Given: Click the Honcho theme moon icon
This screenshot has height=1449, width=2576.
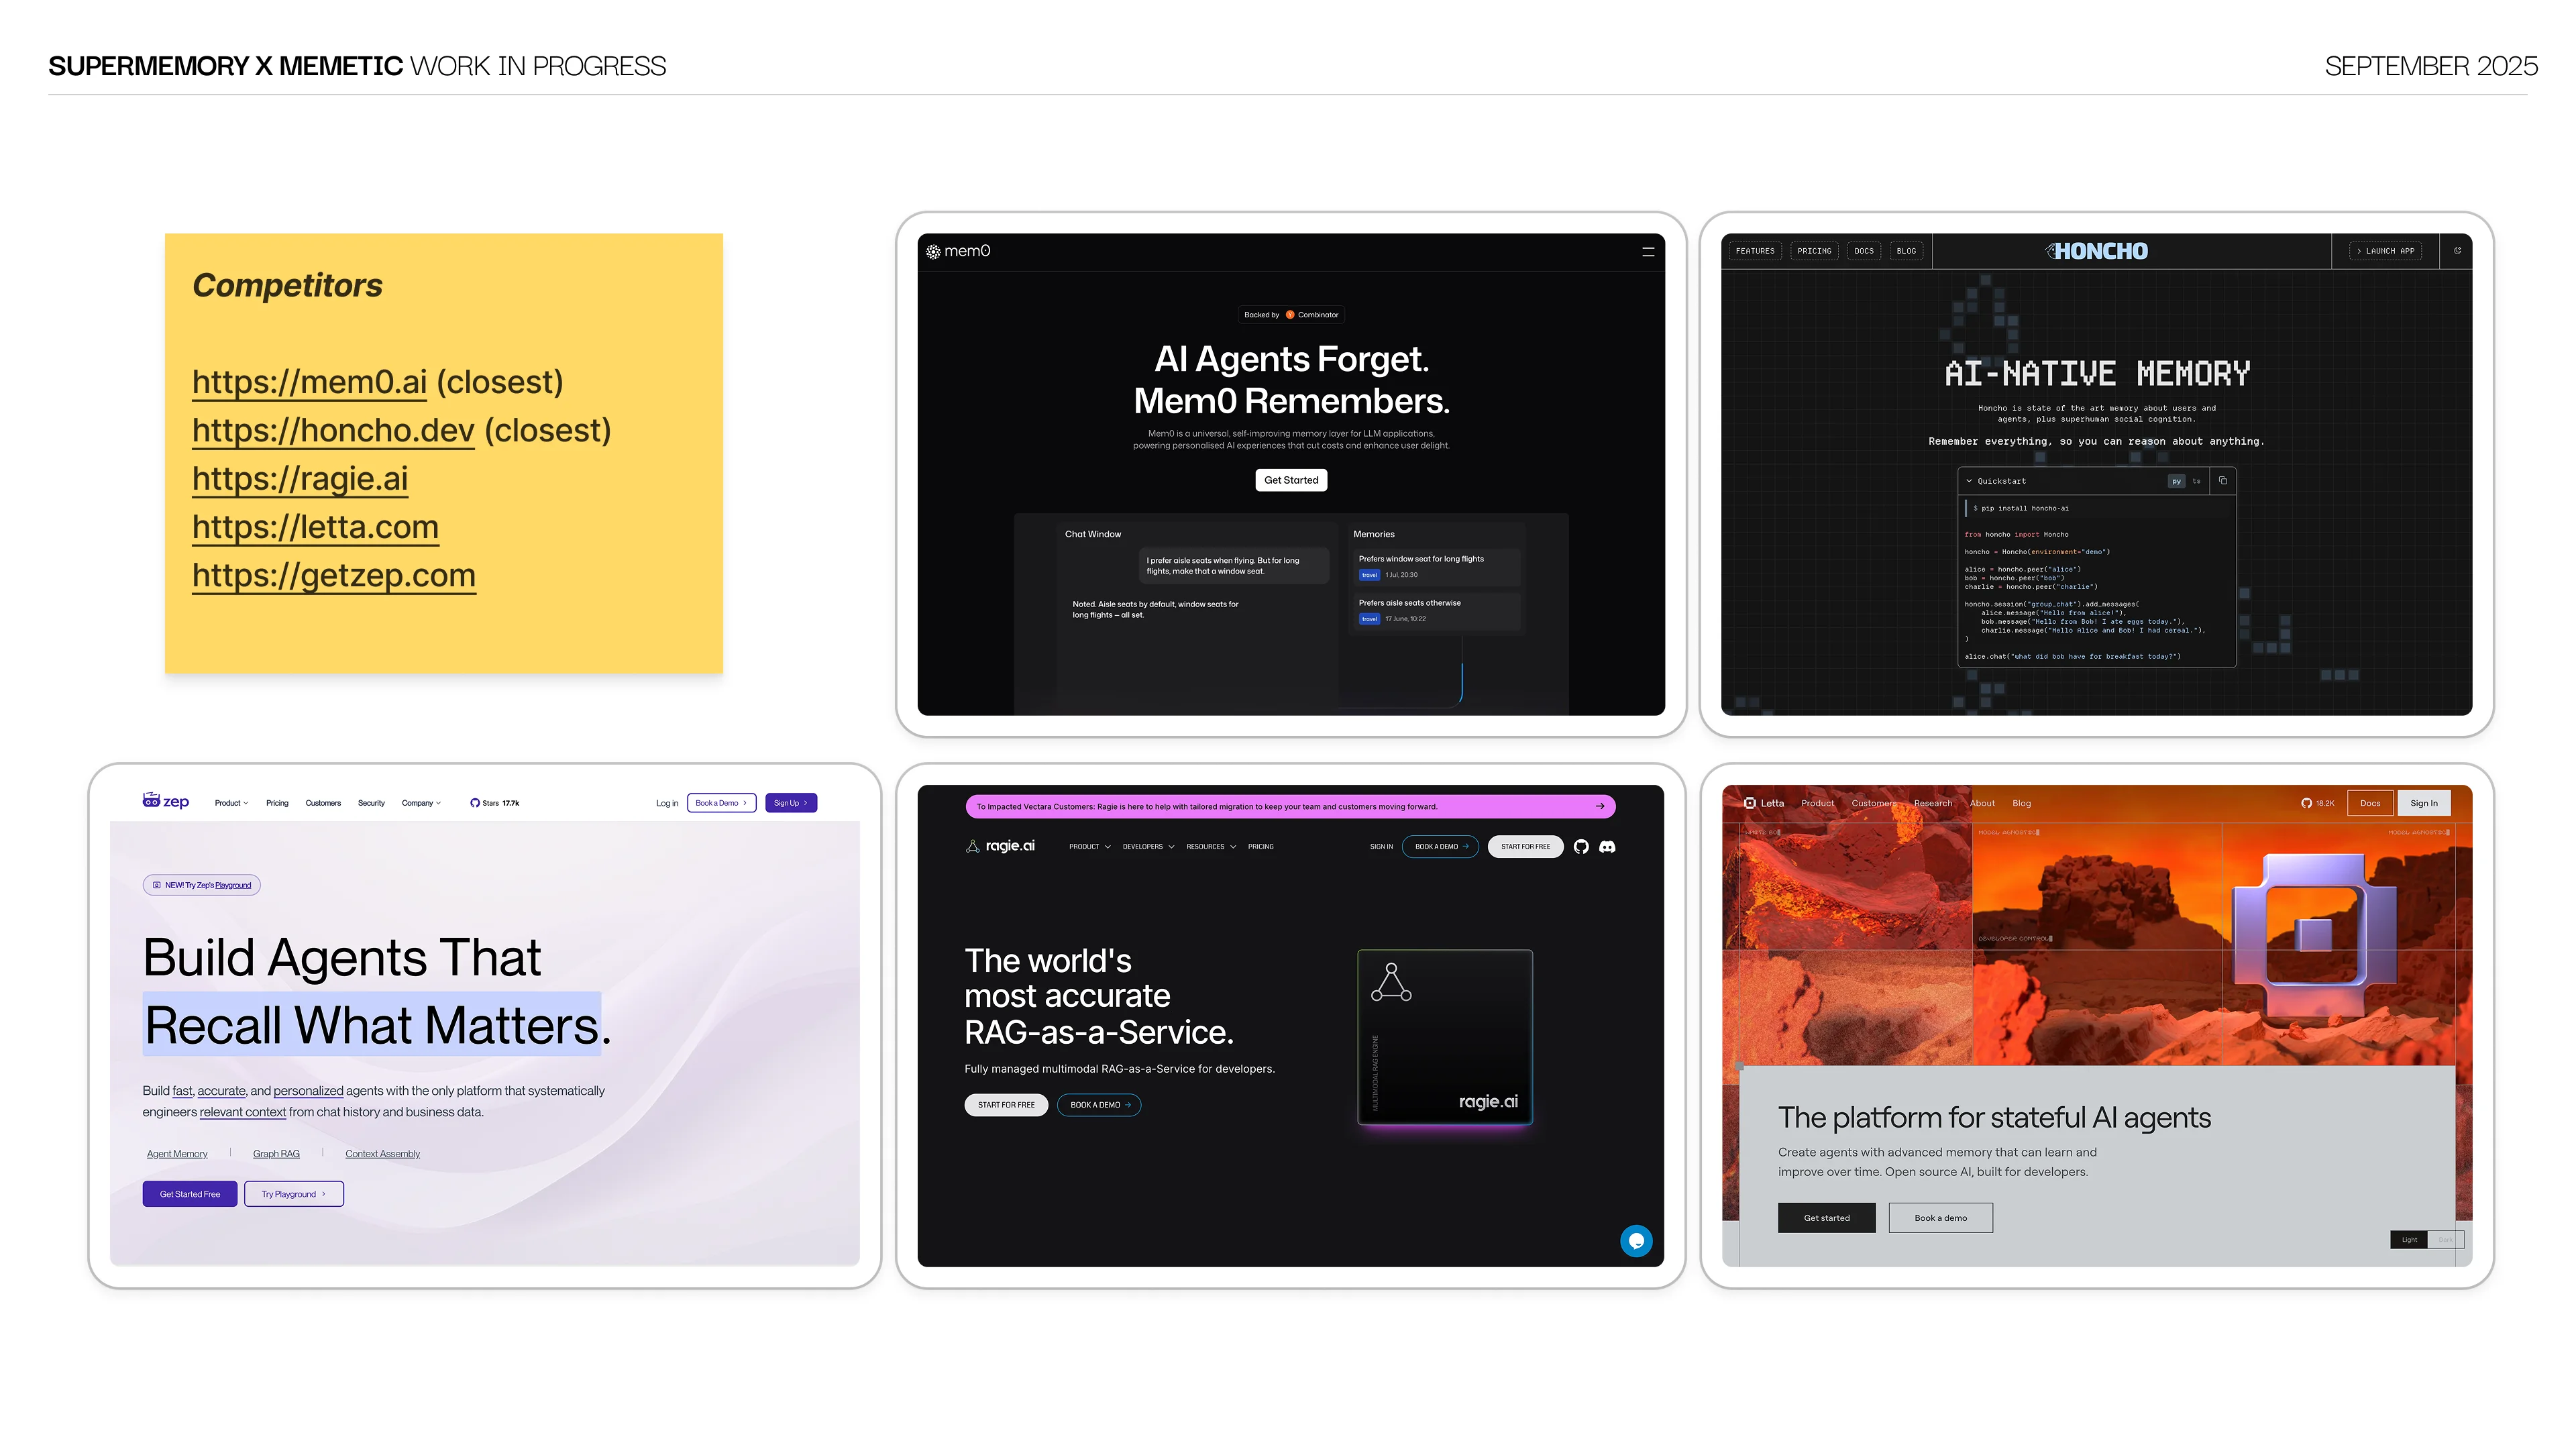Looking at the screenshot, I should click(x=2457, y=251).
